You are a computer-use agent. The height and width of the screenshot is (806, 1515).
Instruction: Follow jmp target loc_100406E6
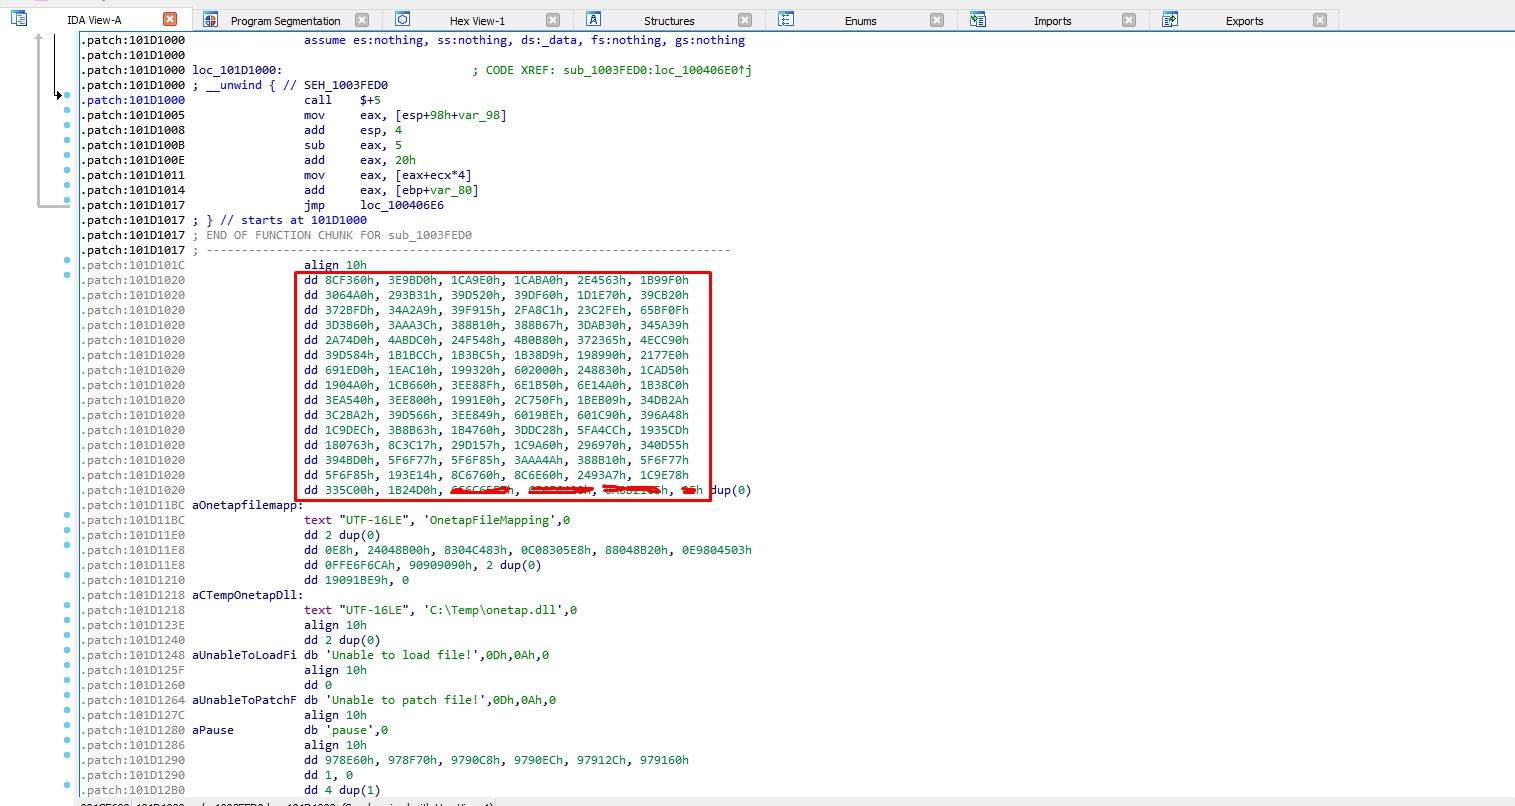click(x=402, y=205)
